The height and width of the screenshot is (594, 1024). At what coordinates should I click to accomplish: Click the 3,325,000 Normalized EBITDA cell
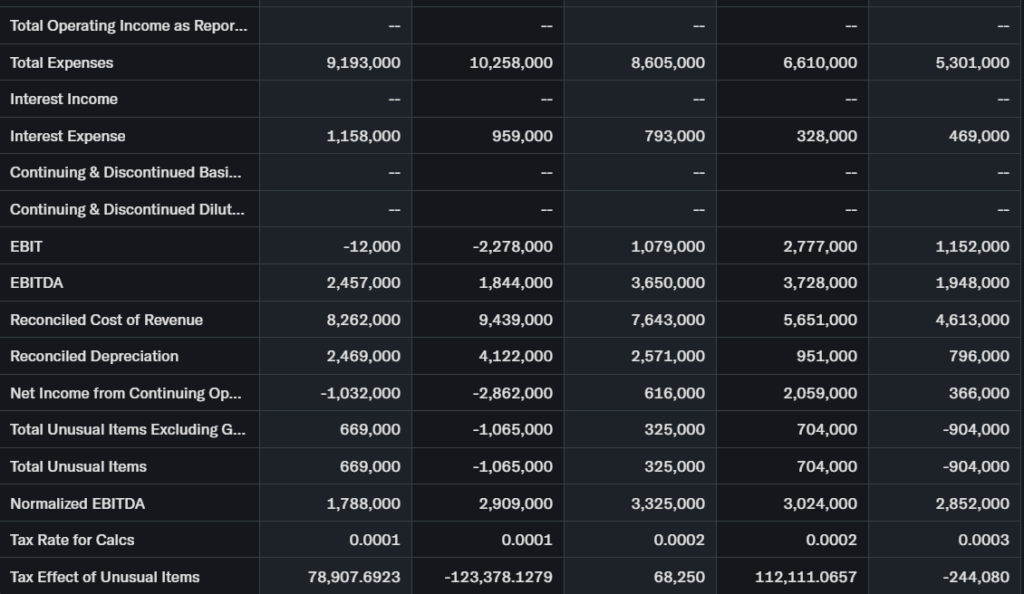667,503
